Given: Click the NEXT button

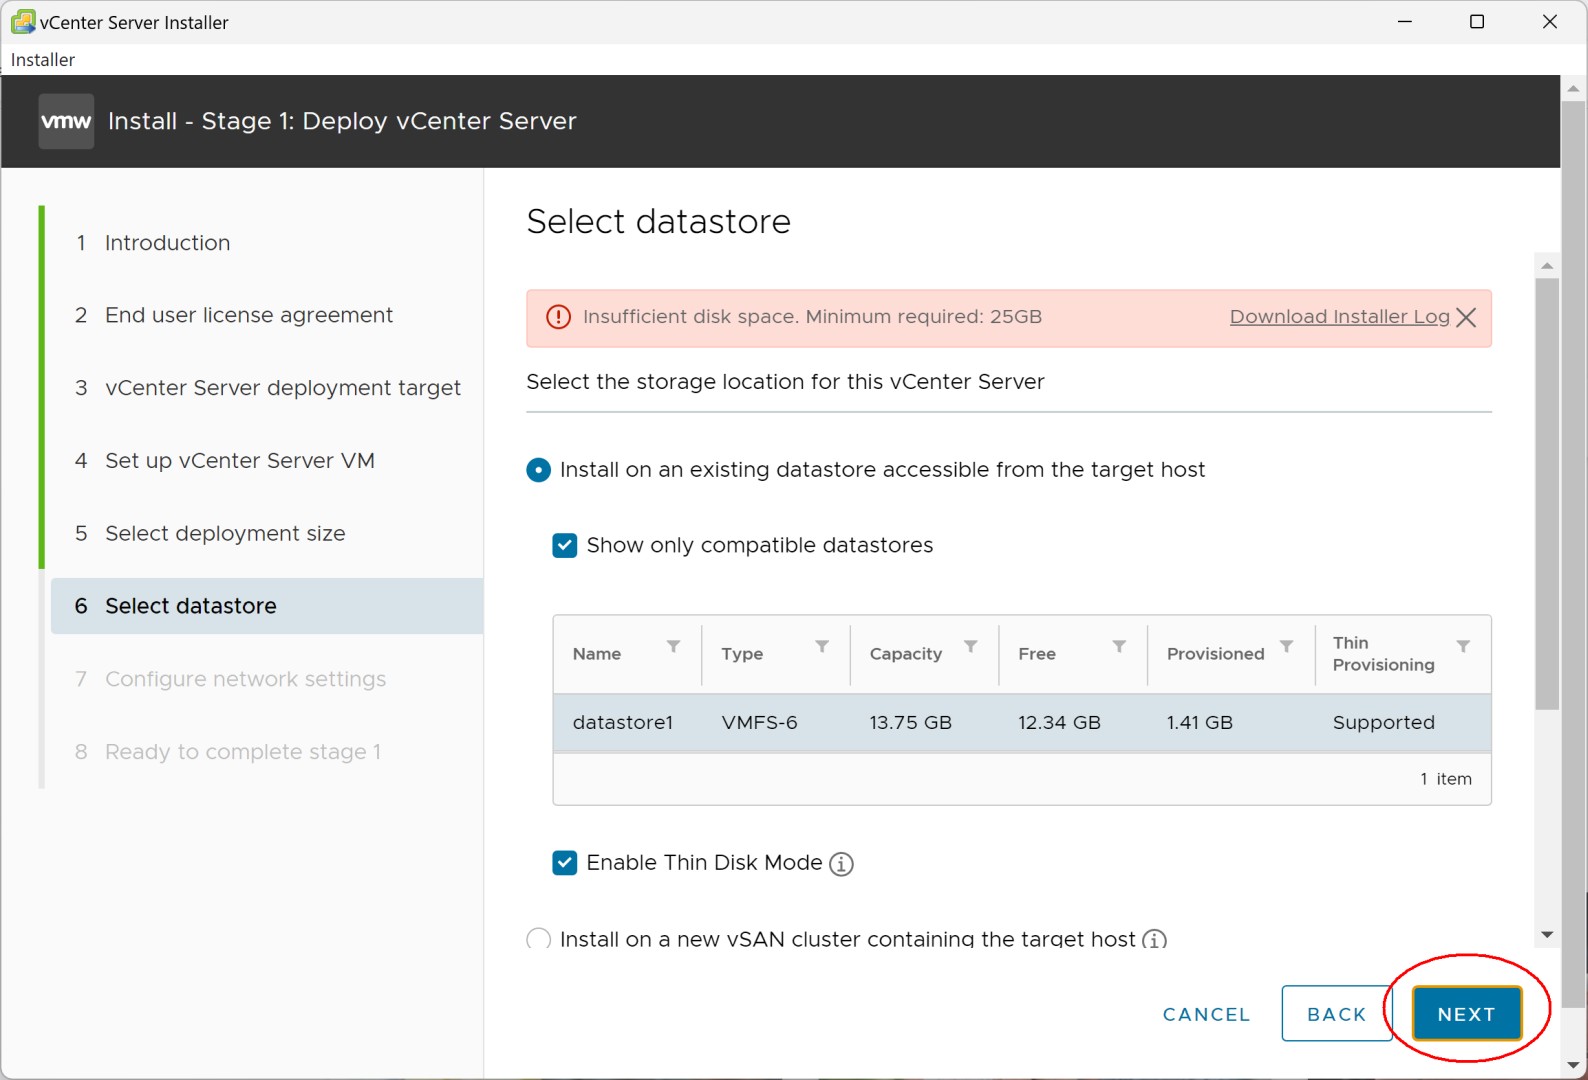Looking at the screenshot, I should pos(1466,1014).
